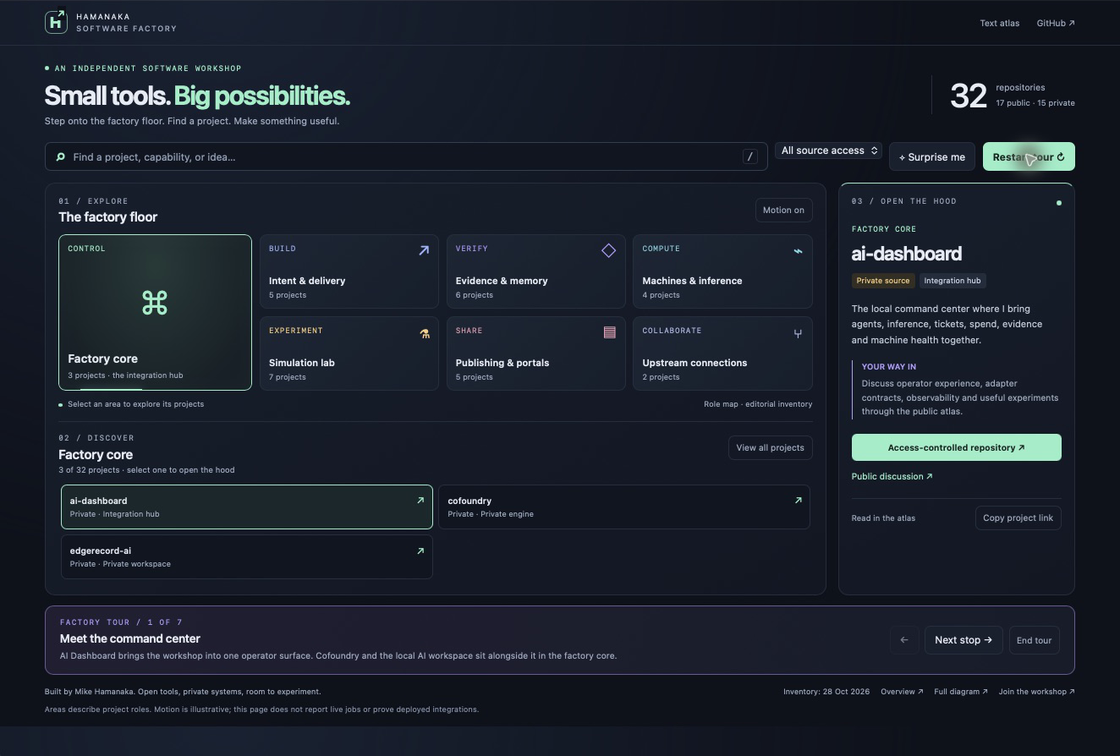Select the edgerecord-ai project row

[x=246, y=557]
